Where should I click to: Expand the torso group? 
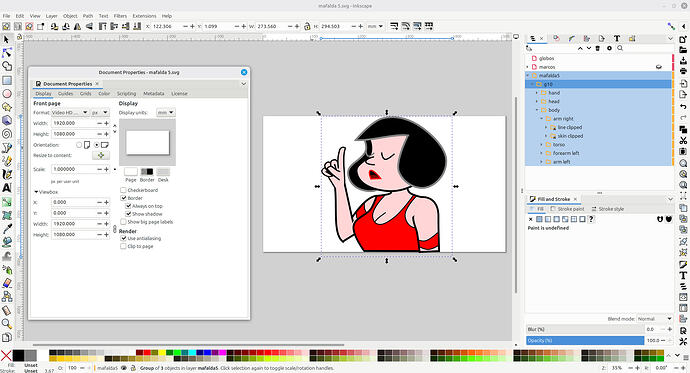542,145
